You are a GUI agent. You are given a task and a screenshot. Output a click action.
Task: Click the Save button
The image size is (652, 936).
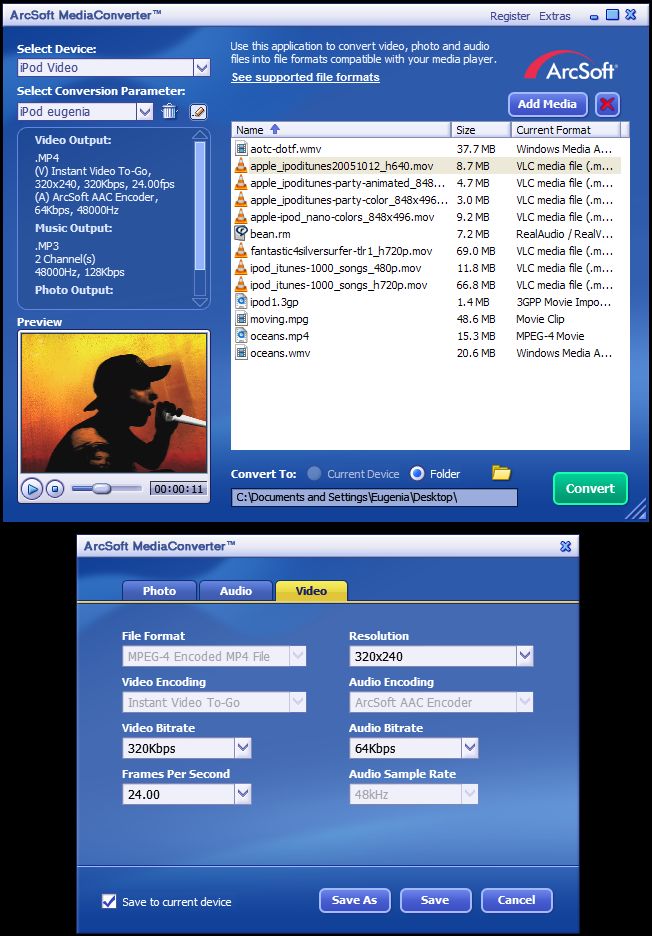[x=435, y=900]
